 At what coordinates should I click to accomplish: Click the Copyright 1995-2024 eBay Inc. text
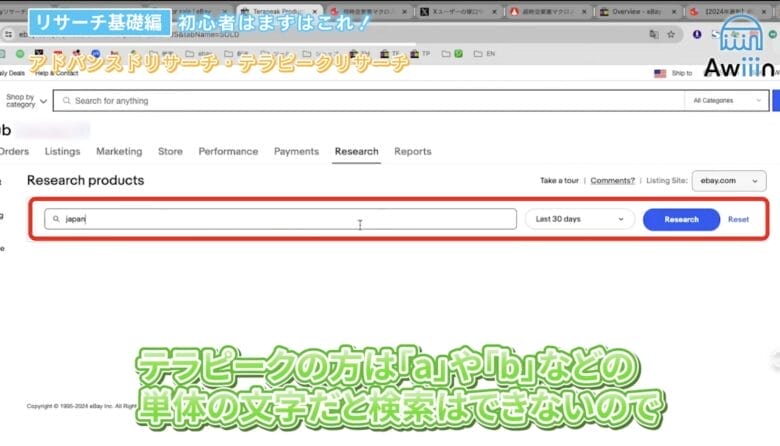pos(81,406)
